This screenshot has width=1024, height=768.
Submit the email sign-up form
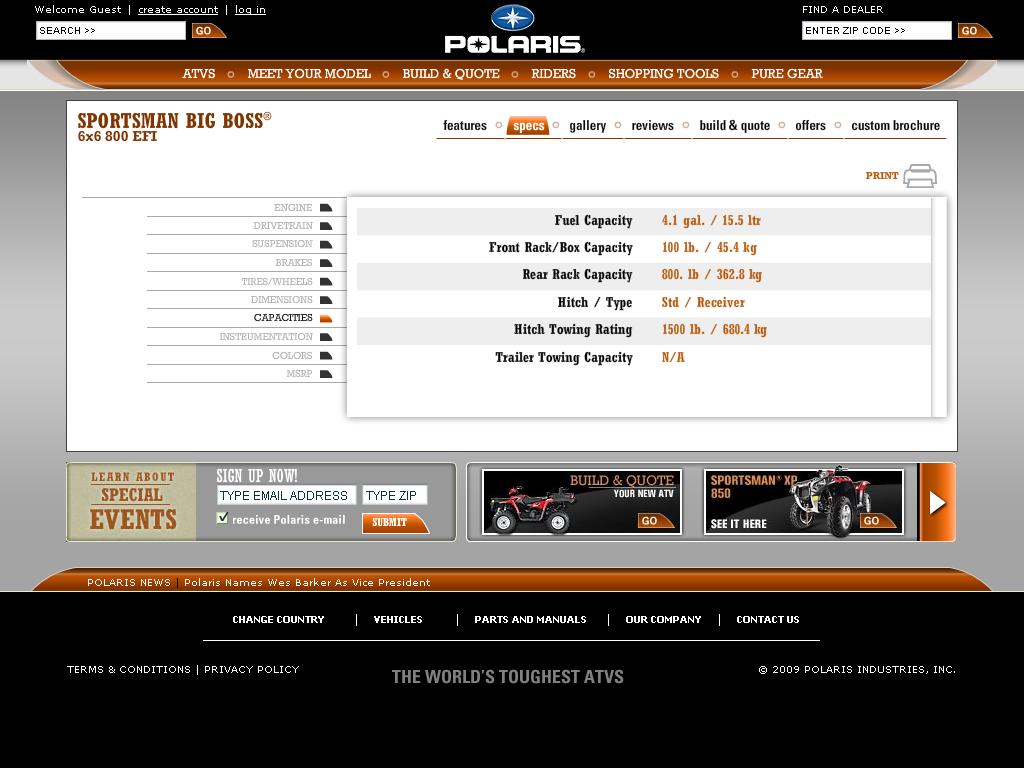click(x=395, y=522)
